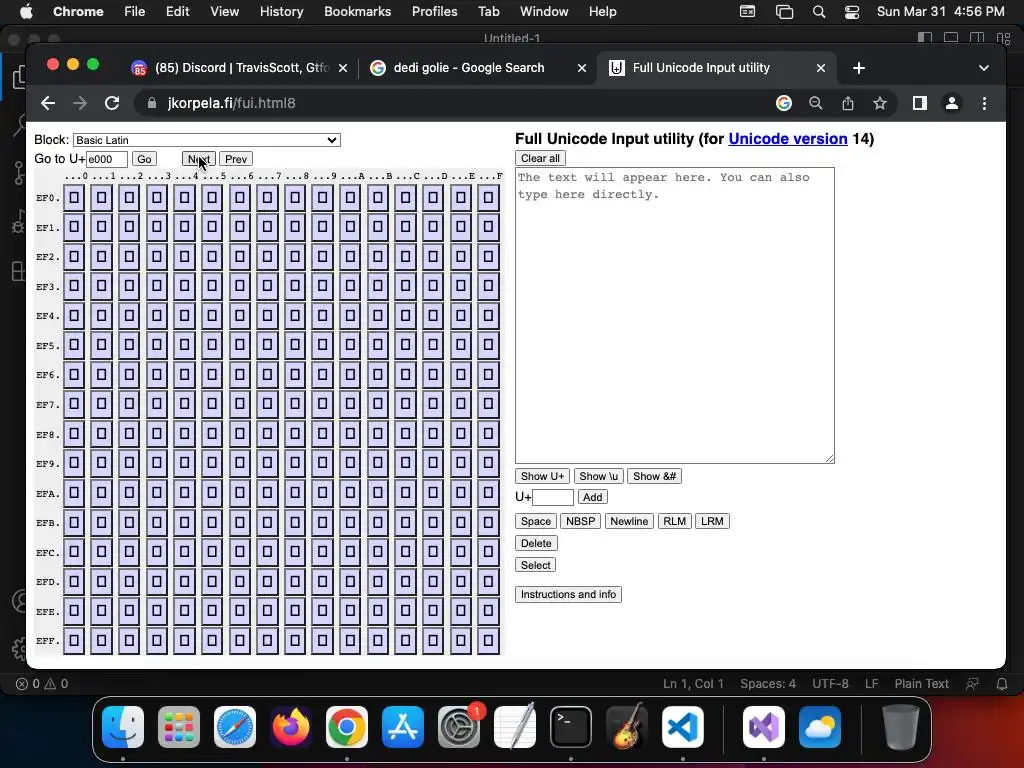Open Launchpad from the dock
The height and width of the screenshot is (768, 1024).
pyautogui.click(x=179, y=727)
